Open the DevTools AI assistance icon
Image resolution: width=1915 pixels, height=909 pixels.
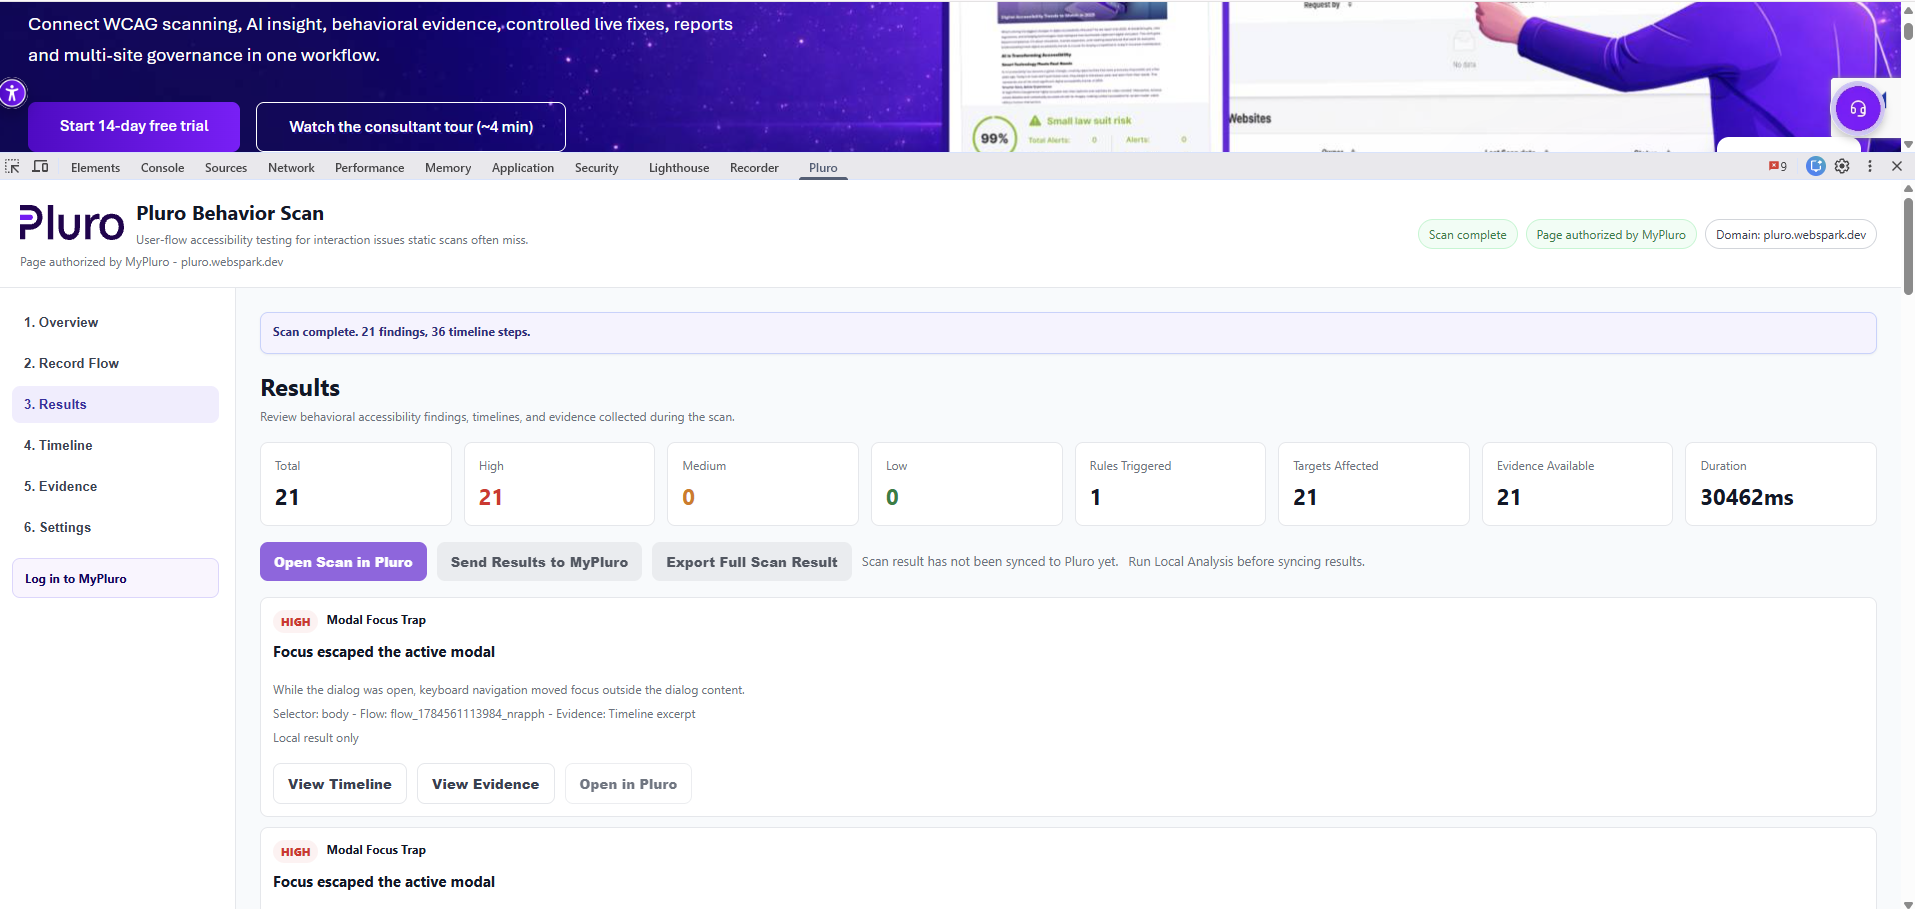[1815, 167]
